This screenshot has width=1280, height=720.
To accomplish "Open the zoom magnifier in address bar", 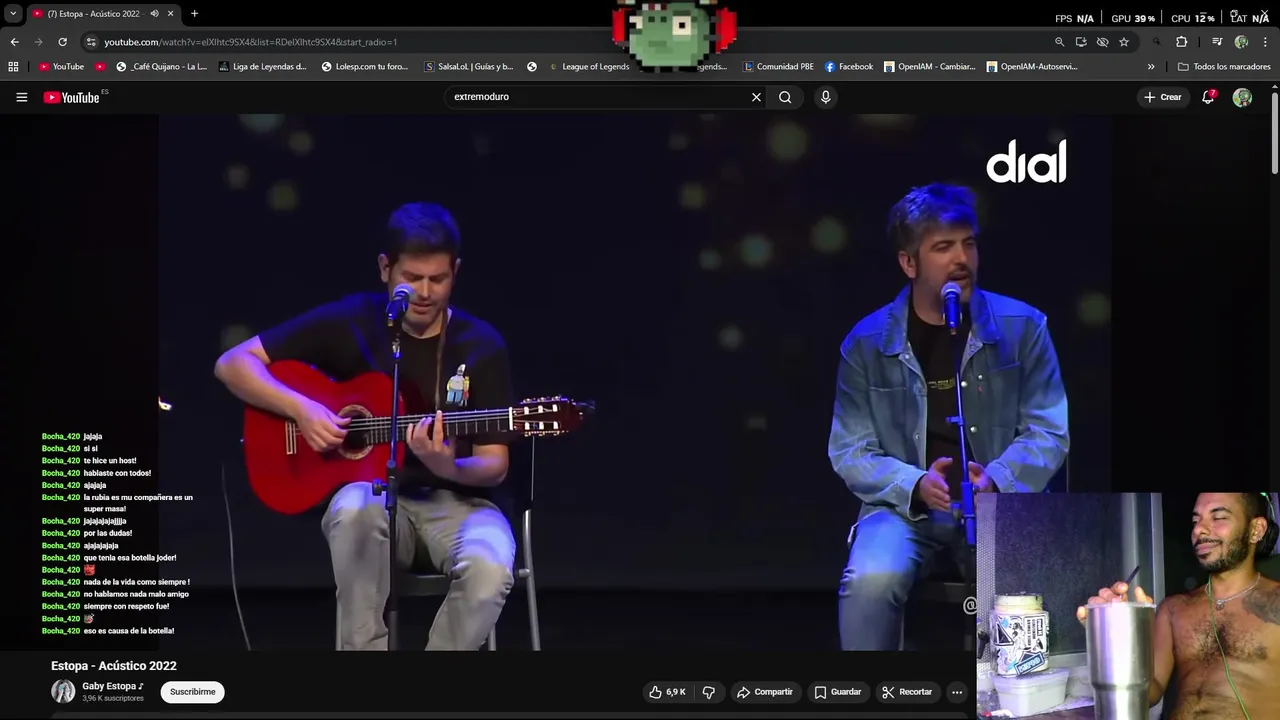I will point(1059,42).
